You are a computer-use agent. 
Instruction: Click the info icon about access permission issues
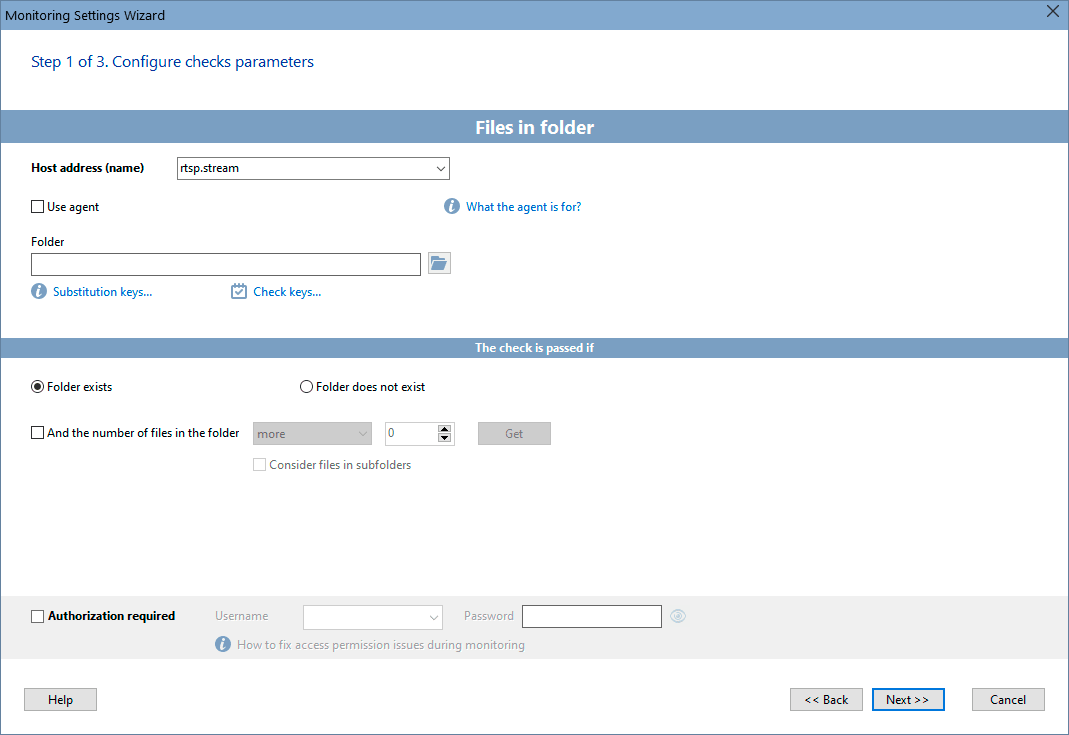223,644
